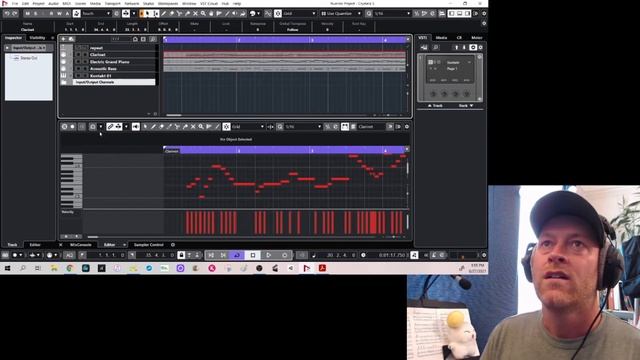
Task: Click the Undo arrow in the main toolbar
Action: click(x=7, y=13)
